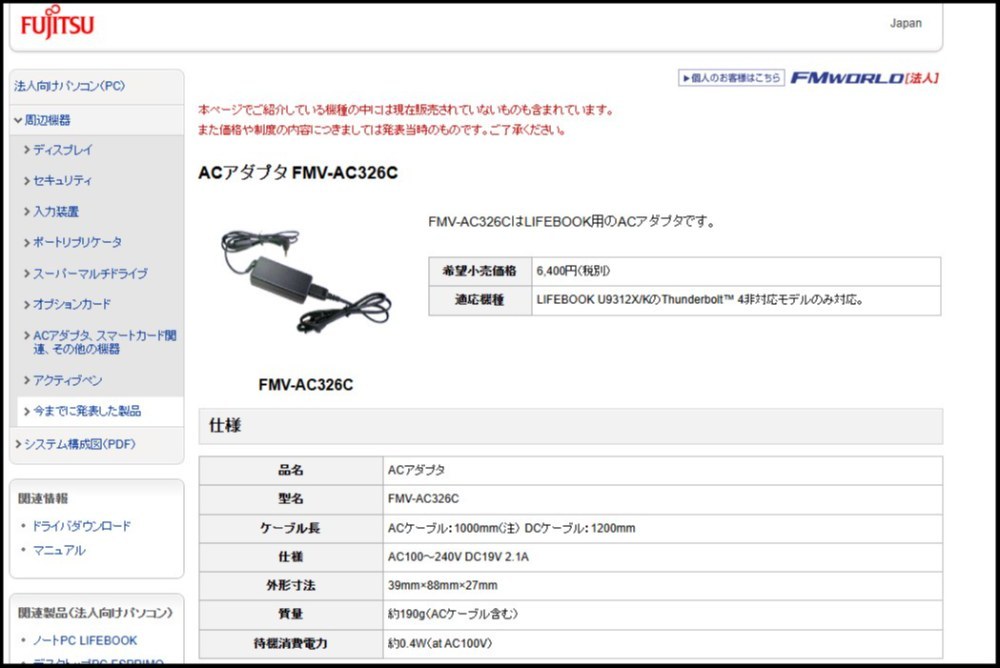Click the 関連情報 sidebar heading
1000x668 pixels.
point(43,498)
